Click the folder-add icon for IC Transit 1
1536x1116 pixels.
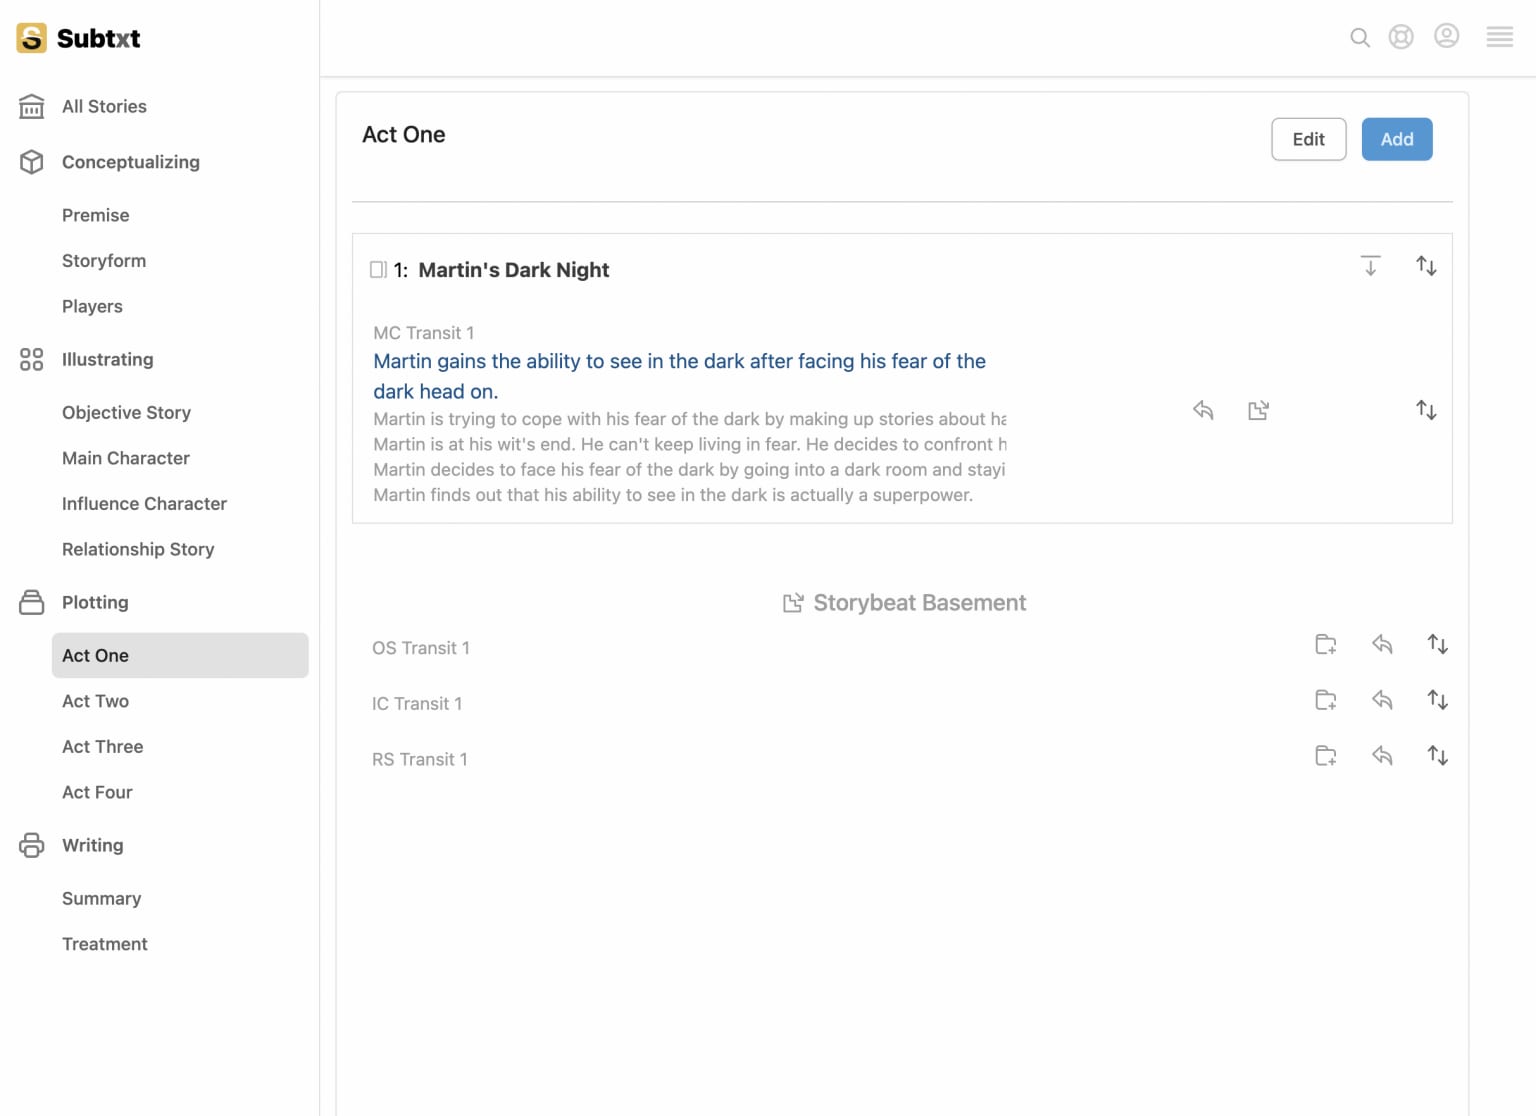coord(1326,700)
